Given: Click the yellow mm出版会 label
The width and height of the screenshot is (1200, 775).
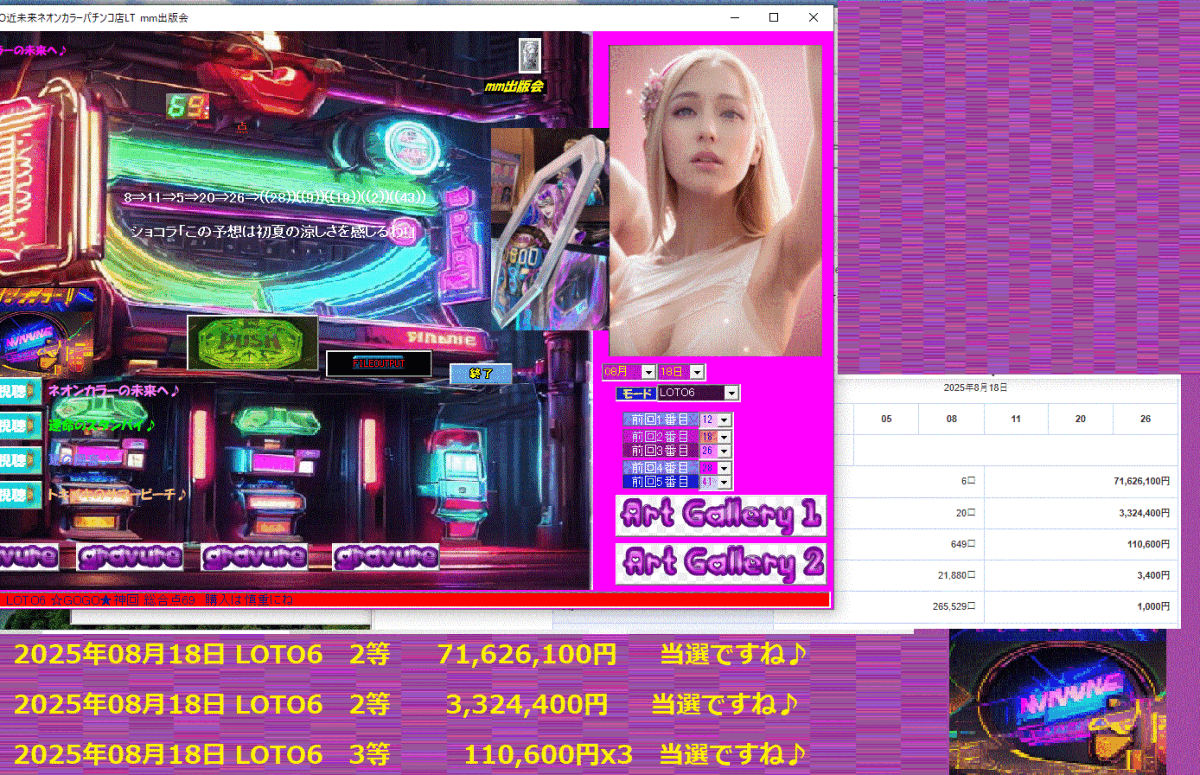Looking at the screenshot, I should 514,87.
